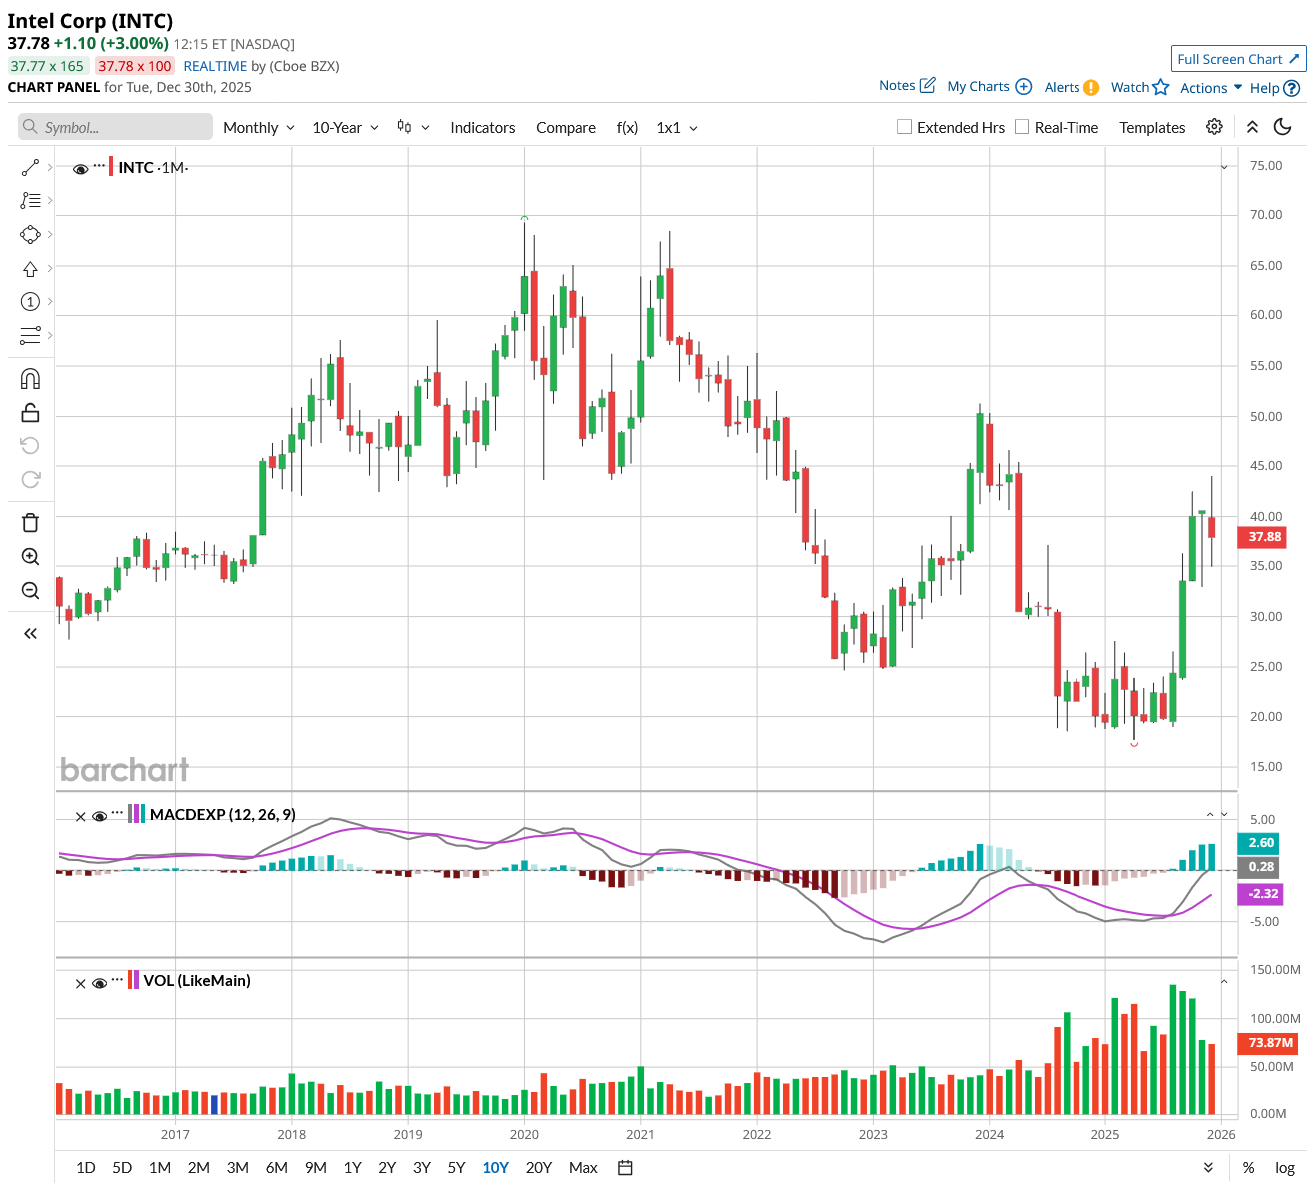Open the 1x1 grid layout dropdown
Screen dimensions: 1308x1184
click(677, 127)
